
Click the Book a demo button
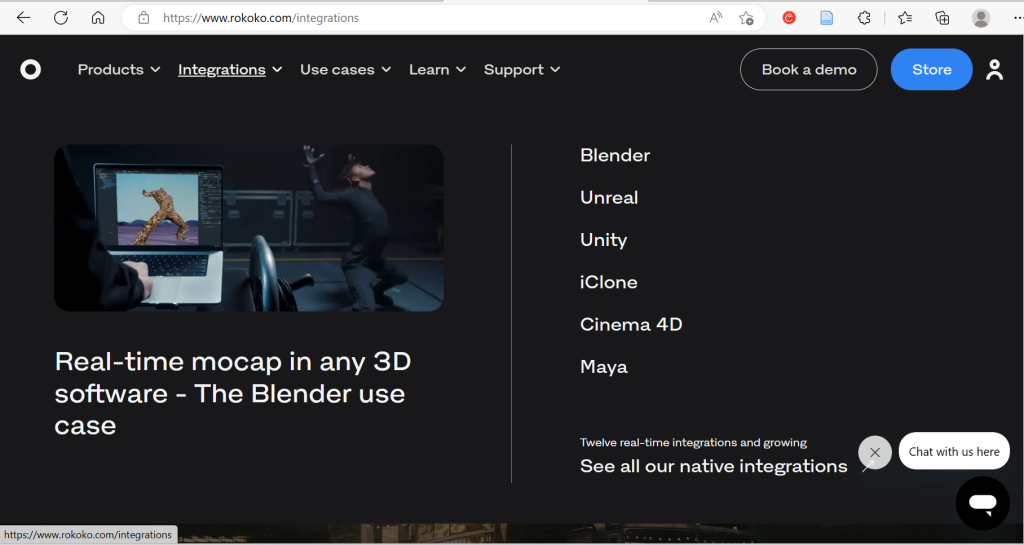pos(808,69)
